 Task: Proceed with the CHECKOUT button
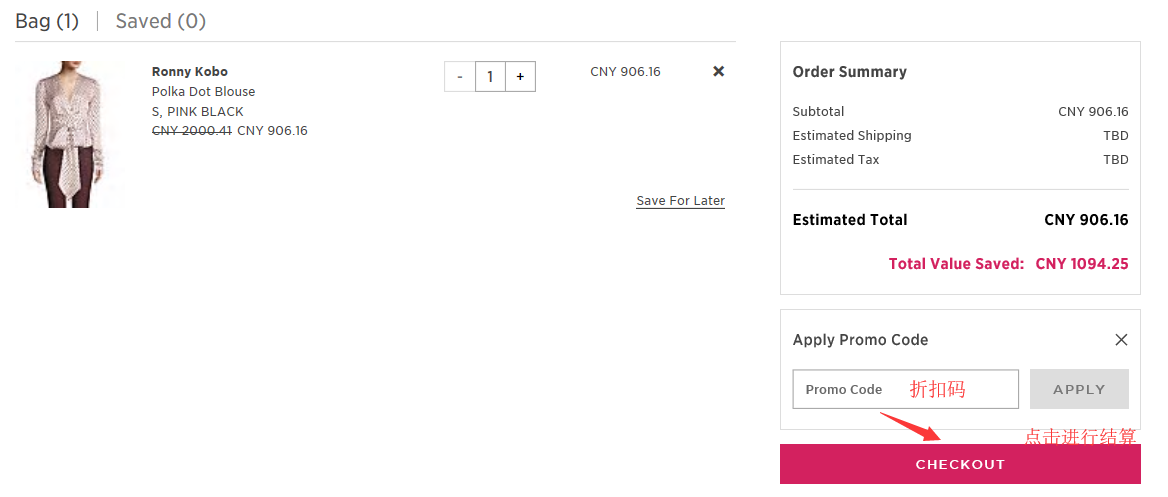960,464
